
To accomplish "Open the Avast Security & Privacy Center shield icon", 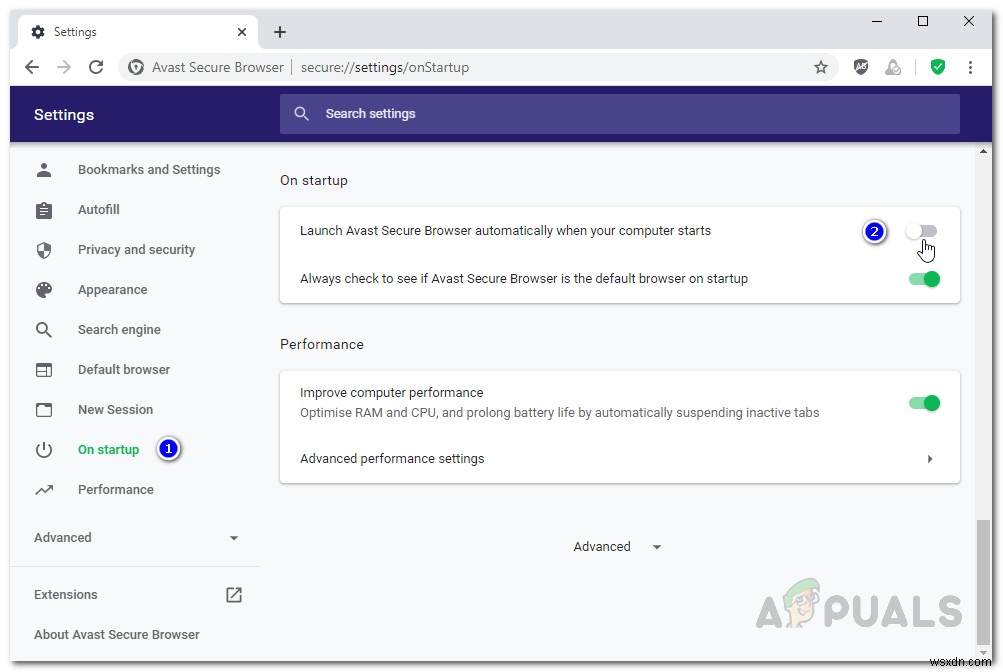I will [x=938, y=67].
